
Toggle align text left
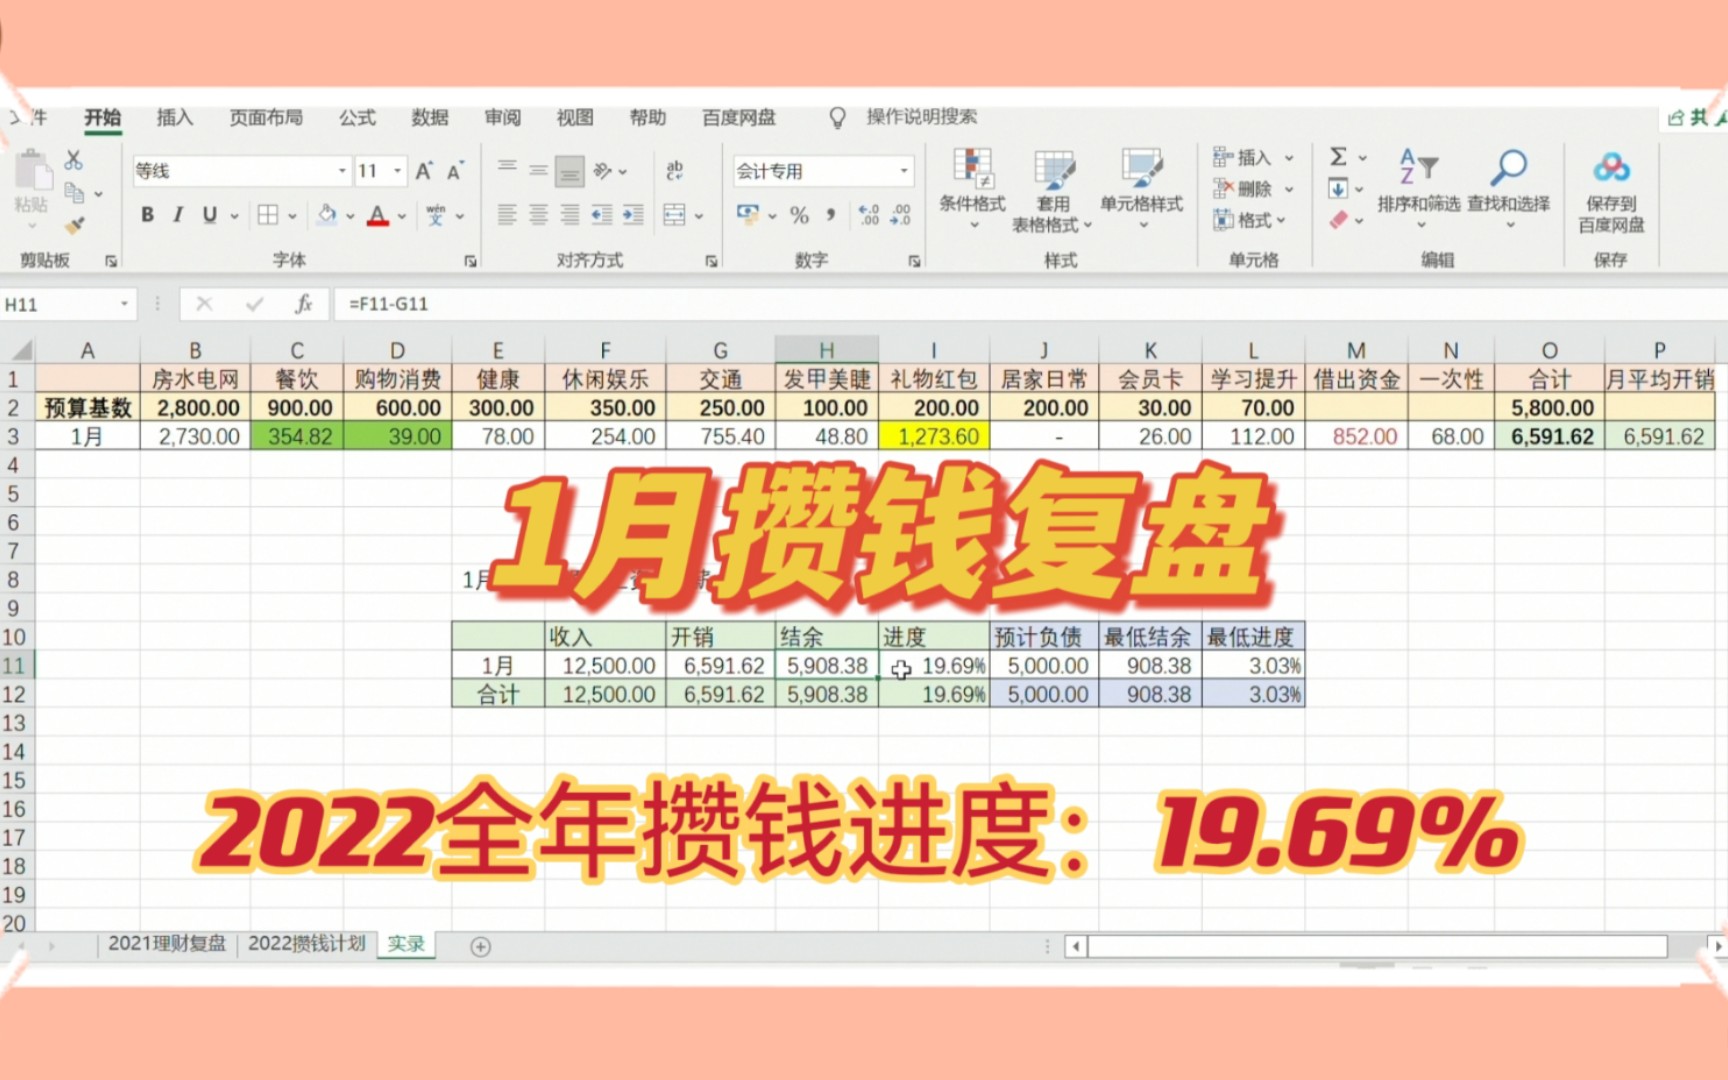pos(507,214)
